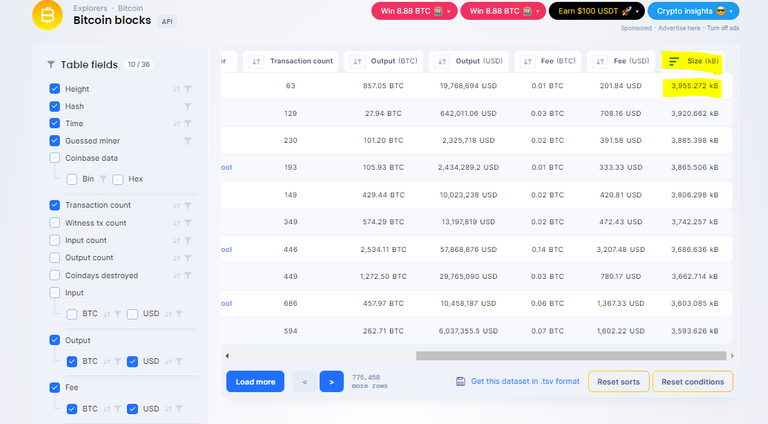768x424 pixels.
Task: Click Advertise here link
Action: click(x=679, y=28)
